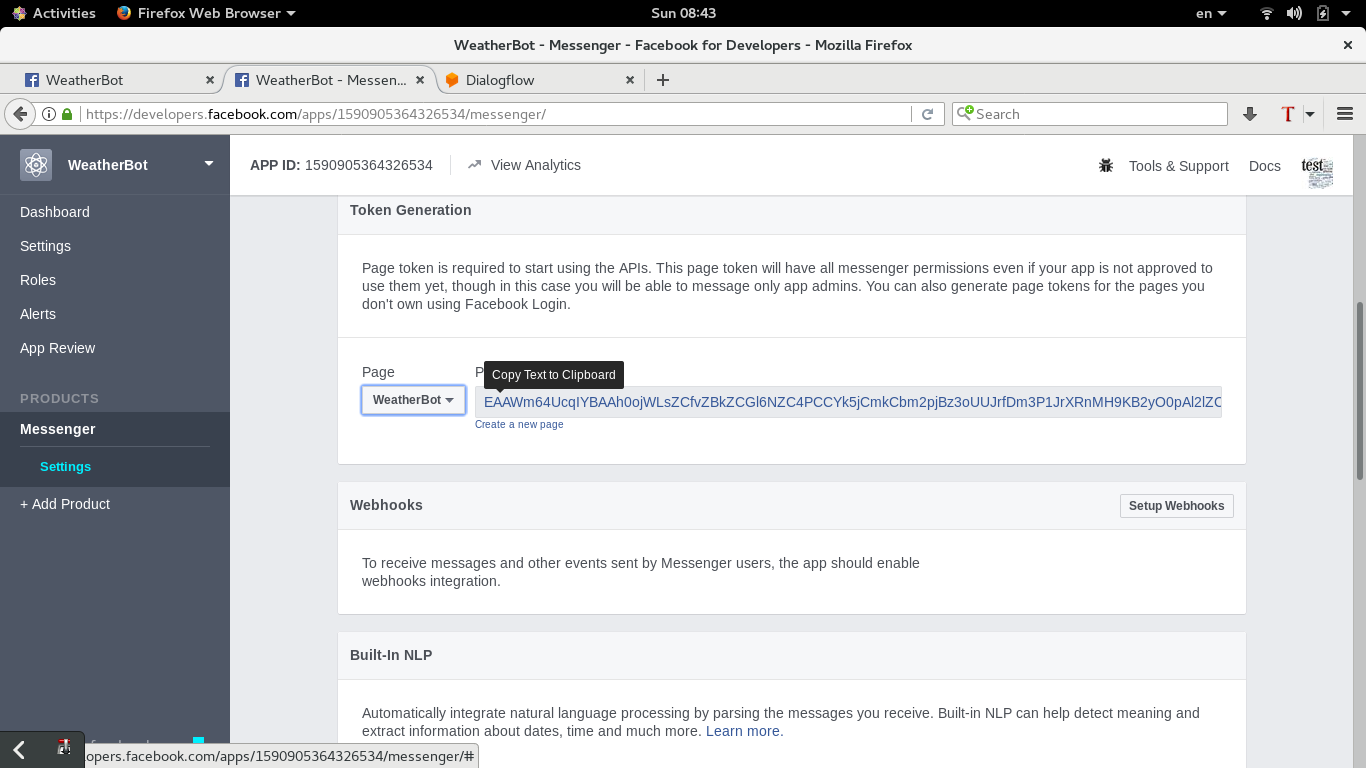Expand the WeatherBot app switcher arrow in sidebar
This screenshot has height=768, width=1366.
[209, 163]
